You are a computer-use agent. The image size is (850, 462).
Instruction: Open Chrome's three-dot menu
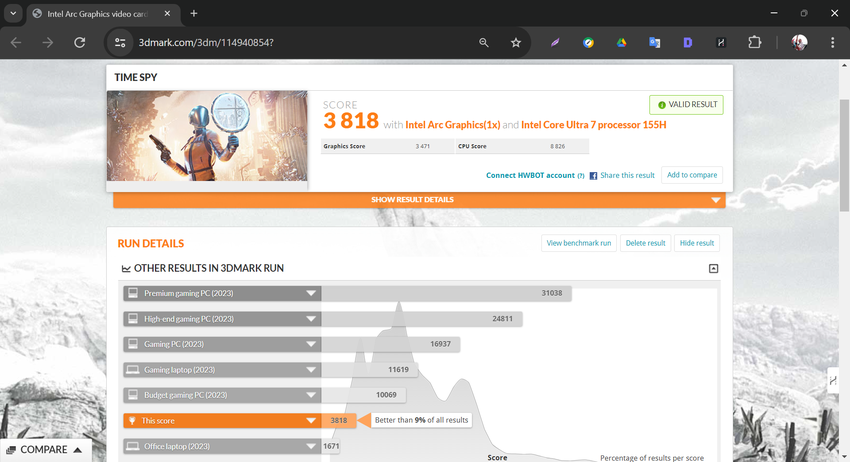(x=832, y=43)
